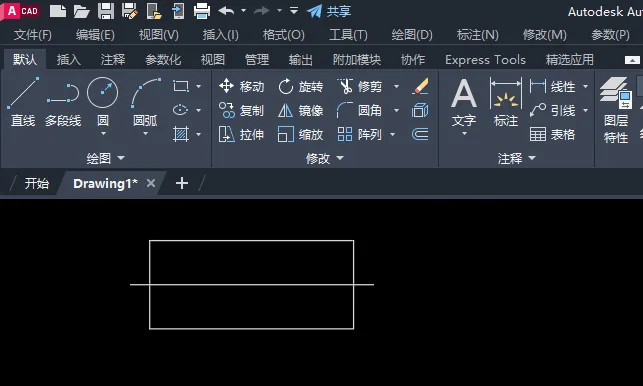The width and height of the screenshot is (643, 386).
Task: Click the Open file folder icon
Action: (x=82, y=11)
